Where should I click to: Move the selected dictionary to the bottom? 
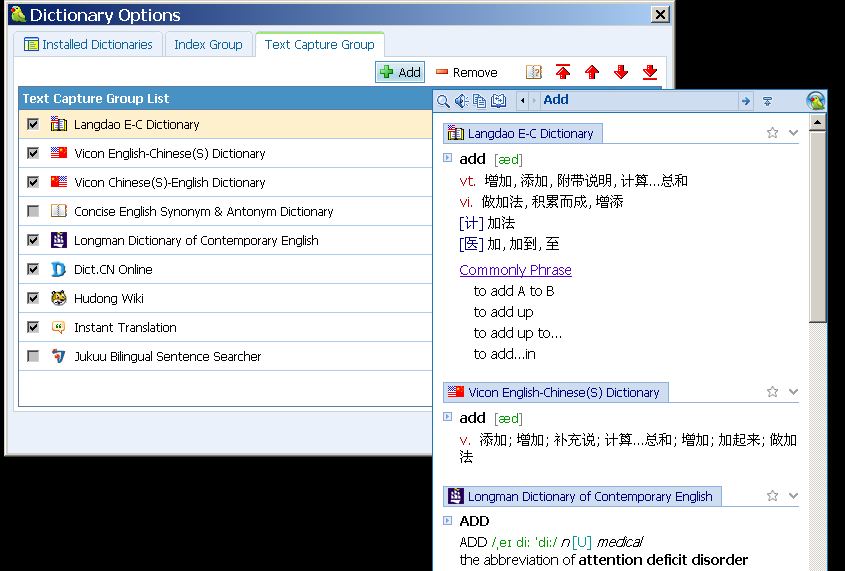650,72
